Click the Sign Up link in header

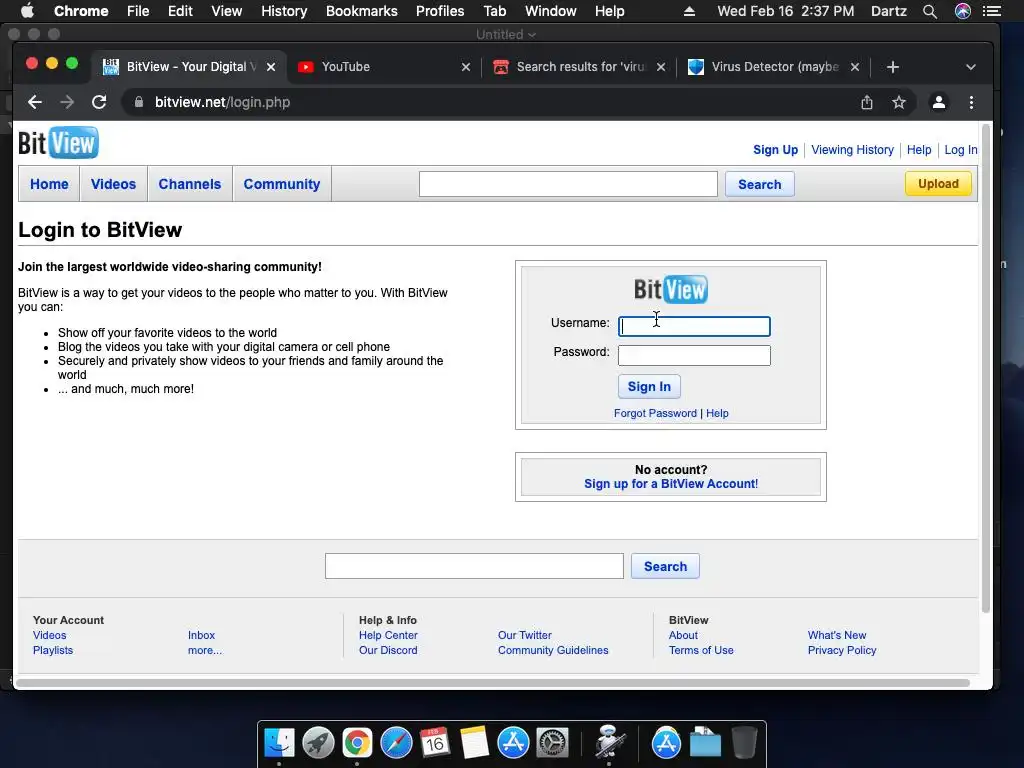pos(775,150)
